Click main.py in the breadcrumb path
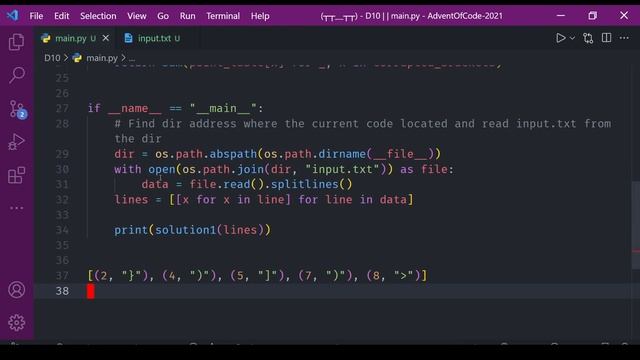 coord(102,58)
